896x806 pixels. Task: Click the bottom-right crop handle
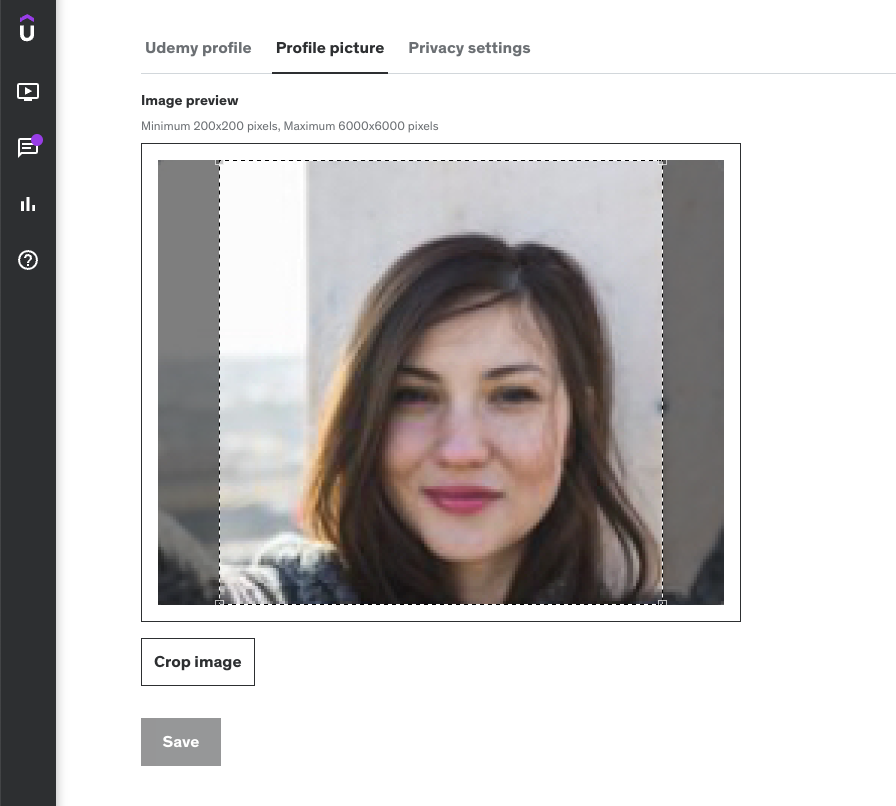(x=663, y=604)
